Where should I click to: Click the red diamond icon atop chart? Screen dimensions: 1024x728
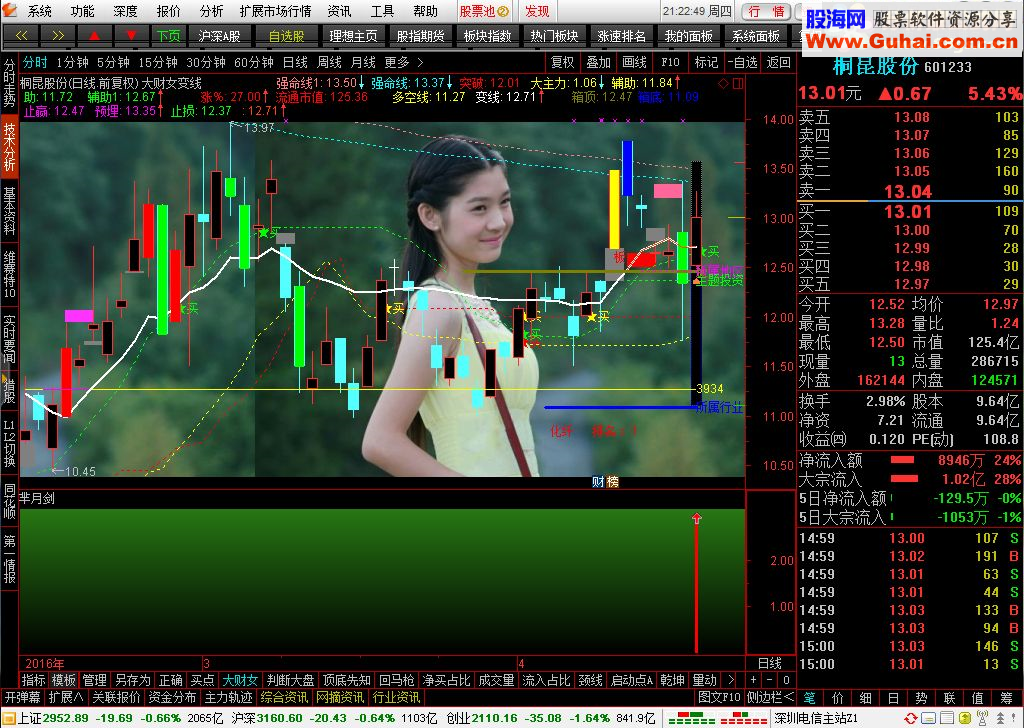click(723, 84)
